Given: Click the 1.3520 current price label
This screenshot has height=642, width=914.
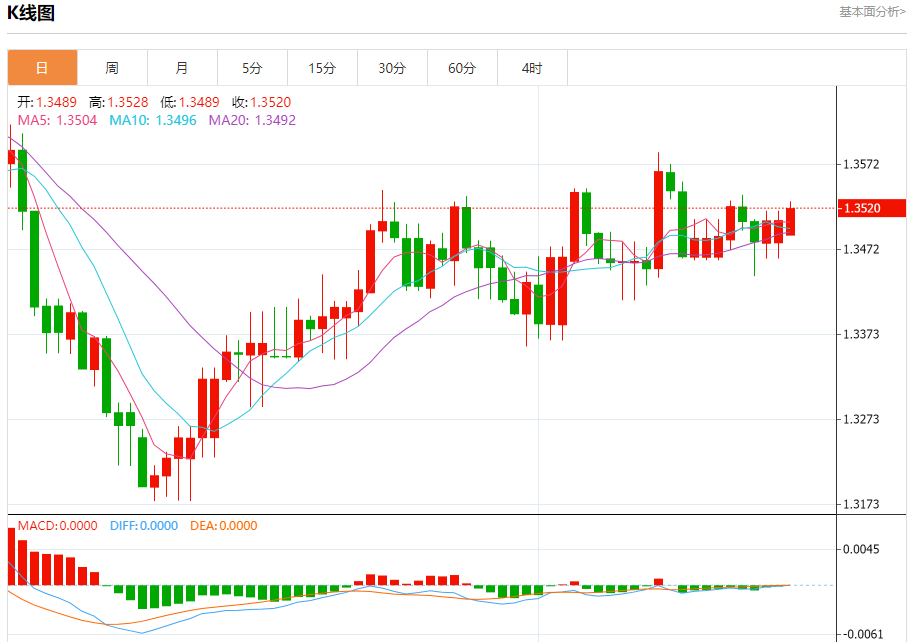Looking at the screenshot, I should (x=871, y=208).
